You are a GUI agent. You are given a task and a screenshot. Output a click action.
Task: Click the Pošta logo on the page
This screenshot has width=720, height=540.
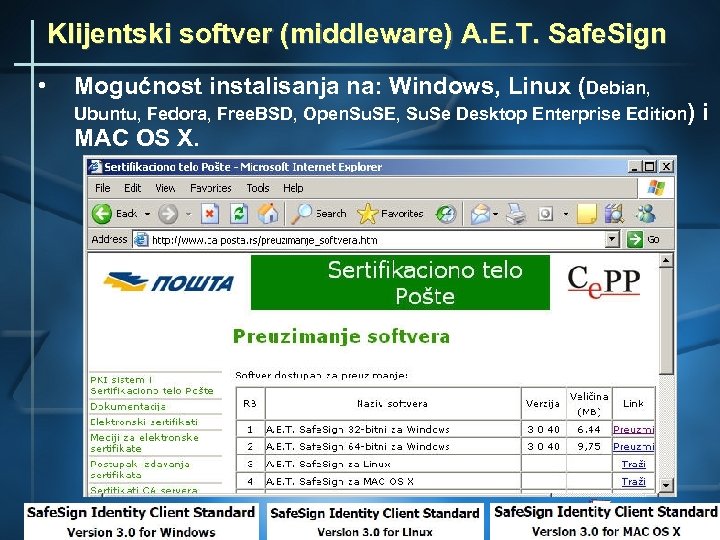coord(168,282)
